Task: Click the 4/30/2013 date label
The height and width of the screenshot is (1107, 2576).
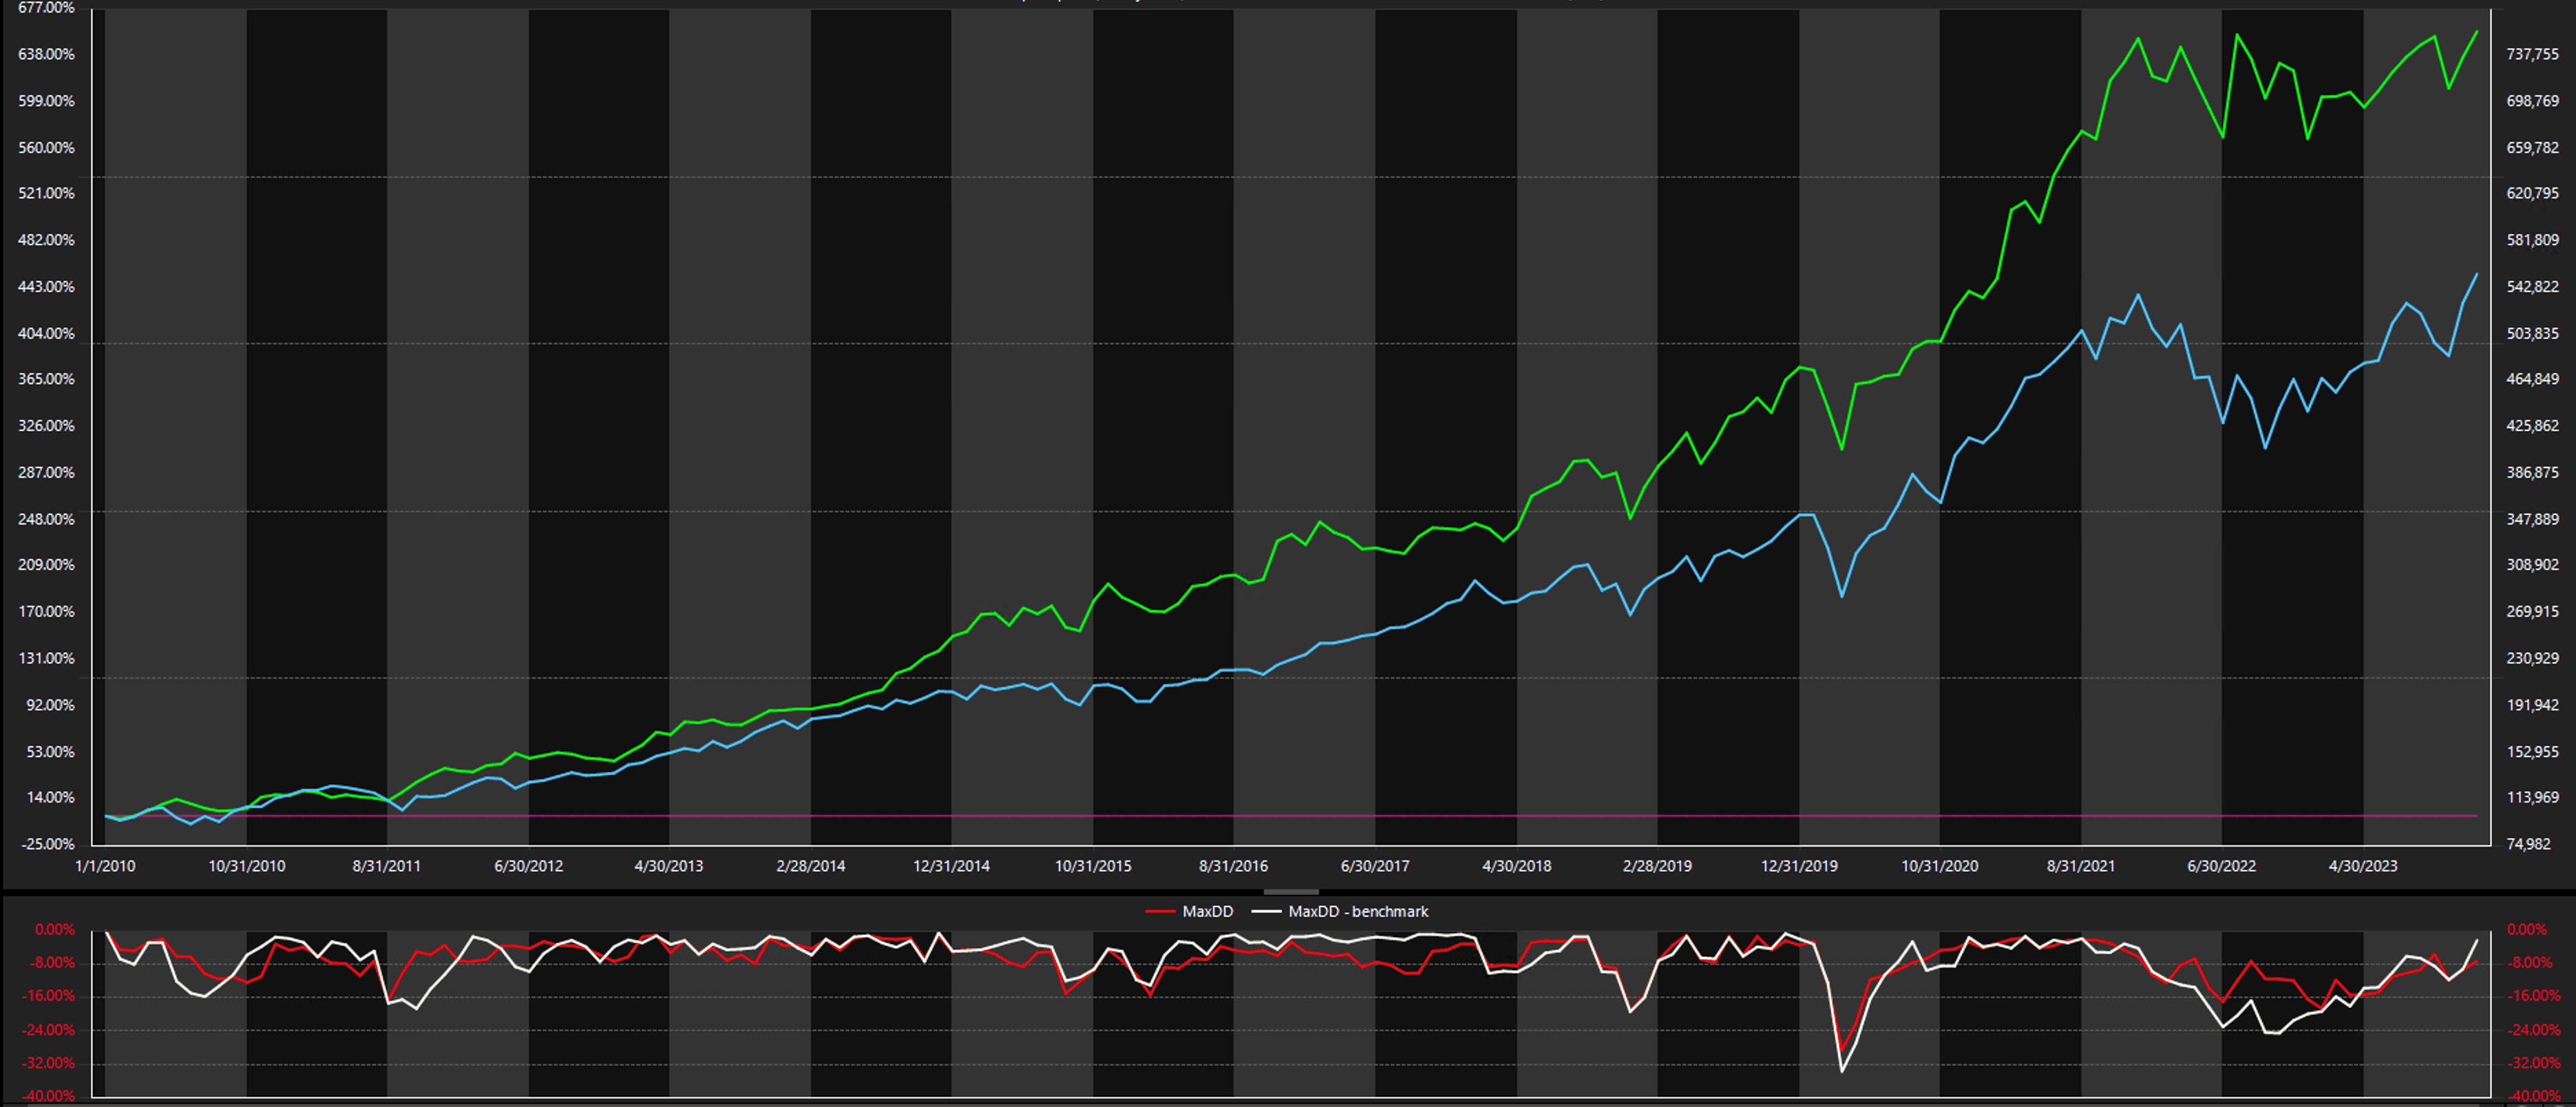Action: click(x=669, y=866)
